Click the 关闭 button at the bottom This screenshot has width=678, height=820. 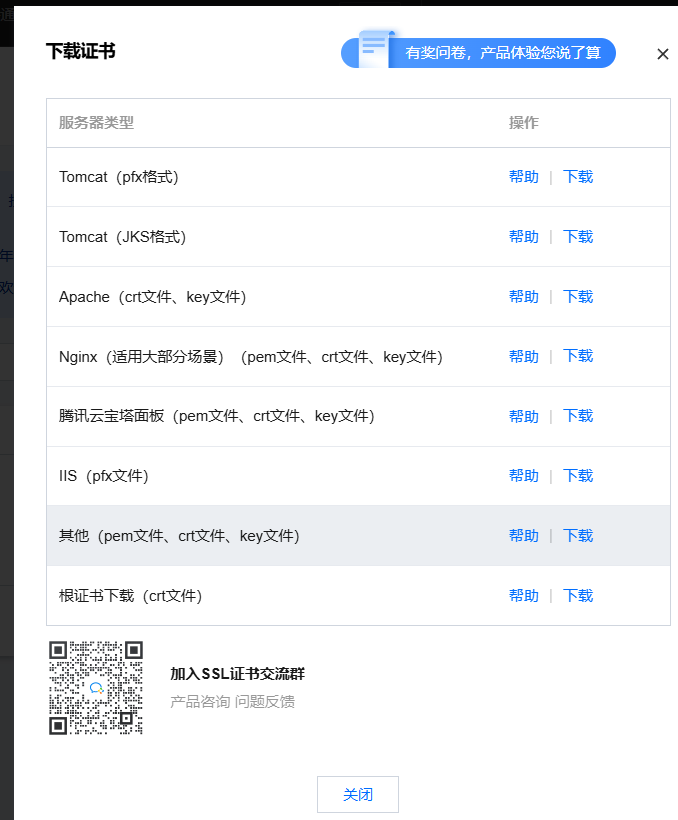click(x=357, y=795)
